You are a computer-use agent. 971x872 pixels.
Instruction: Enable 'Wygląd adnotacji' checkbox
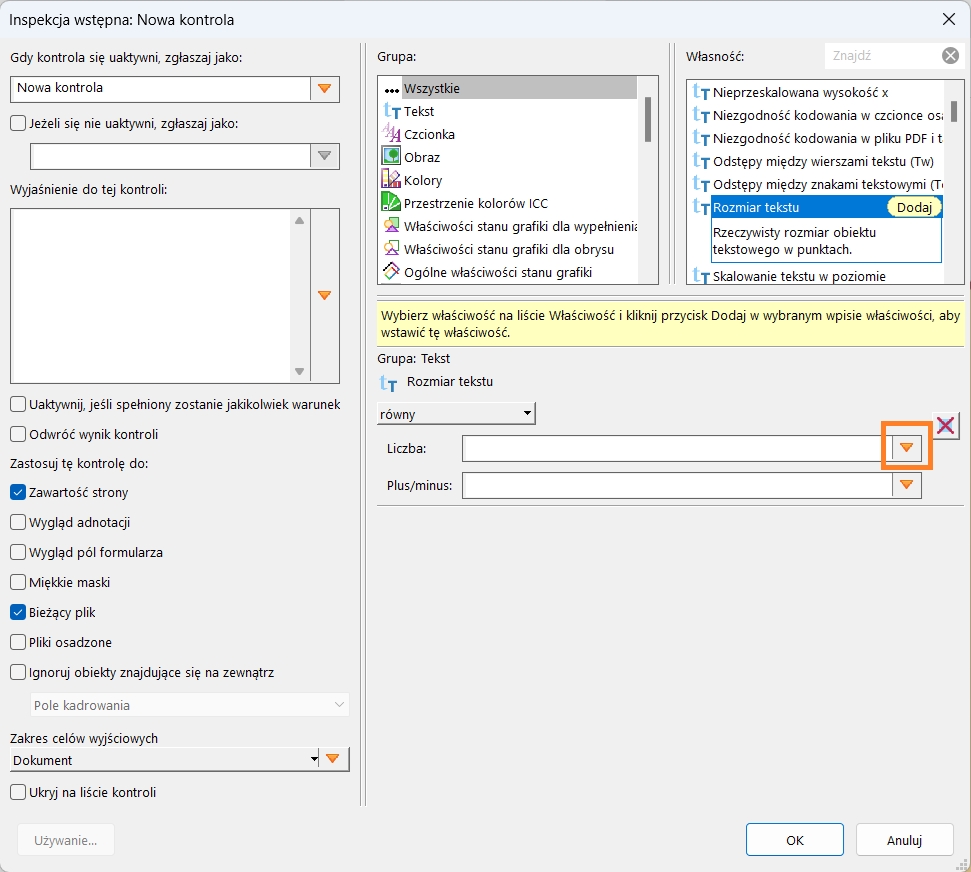pos(18,522)
